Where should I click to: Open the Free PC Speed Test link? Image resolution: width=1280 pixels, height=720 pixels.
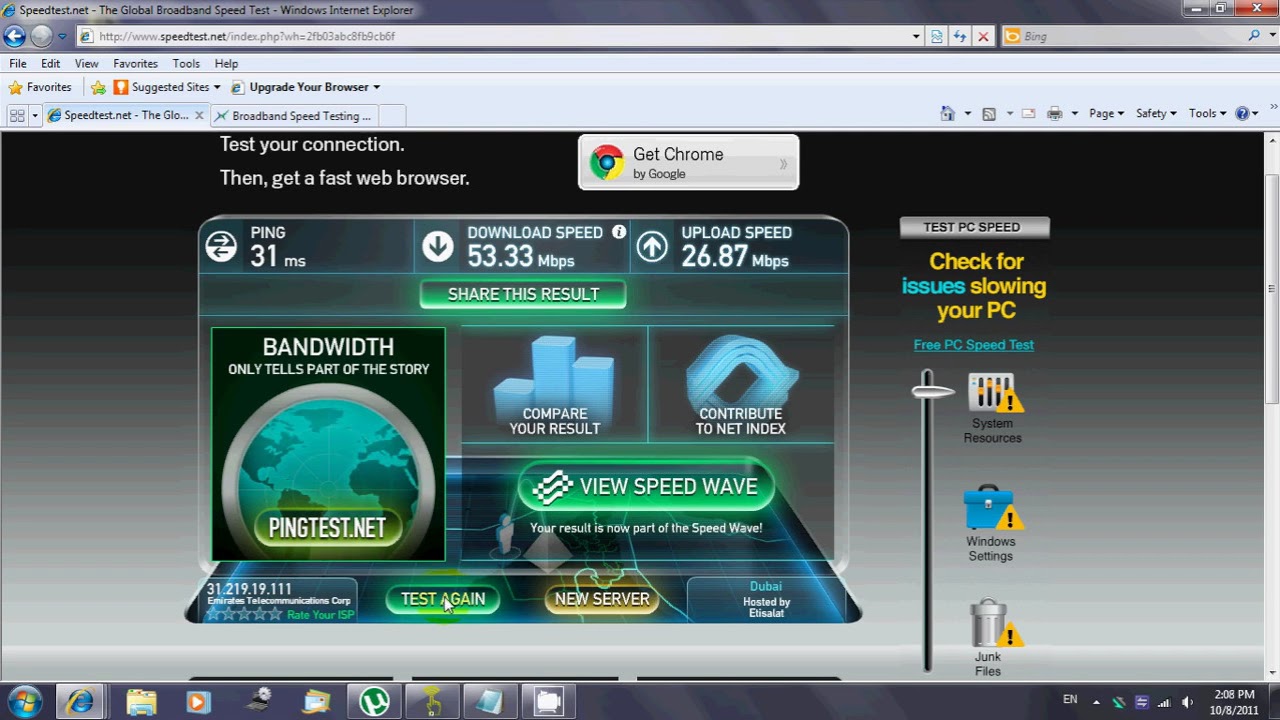pos(974,345)
